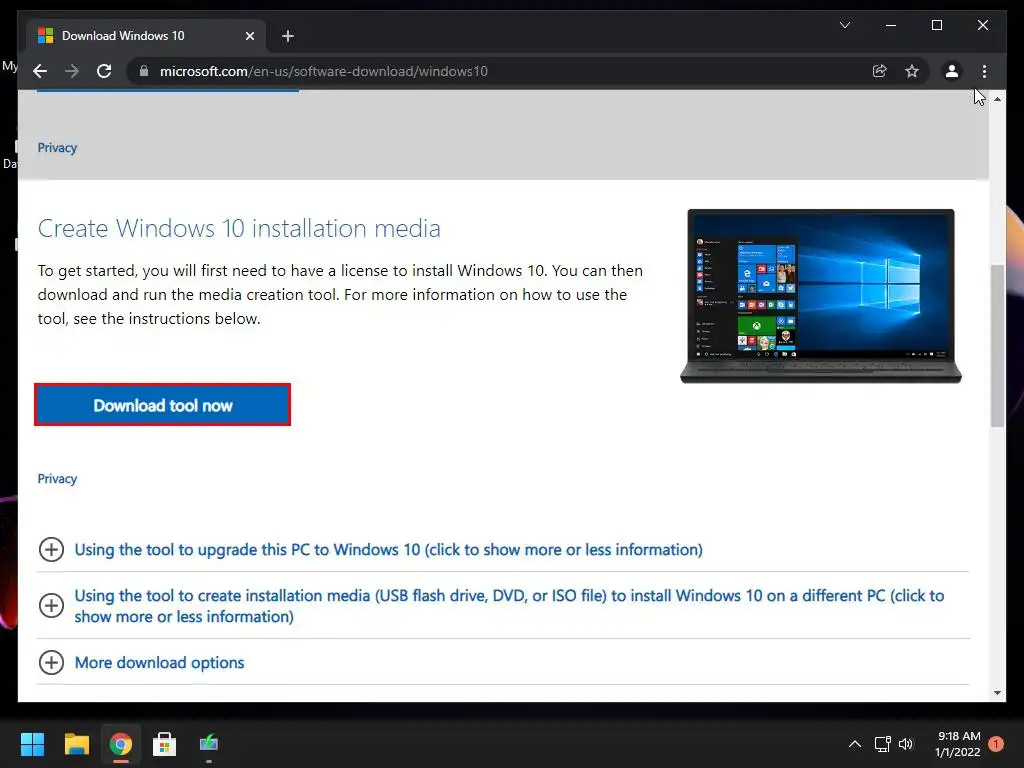Open the Windows Start menu

point(32,744)
